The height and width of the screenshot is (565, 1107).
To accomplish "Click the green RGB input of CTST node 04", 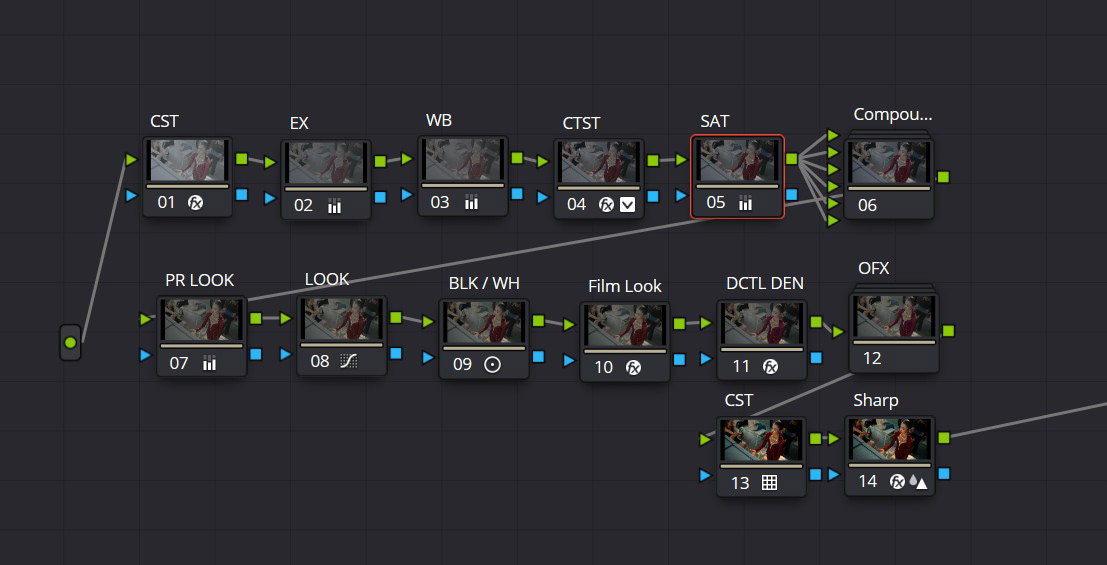I will [543, 162].
